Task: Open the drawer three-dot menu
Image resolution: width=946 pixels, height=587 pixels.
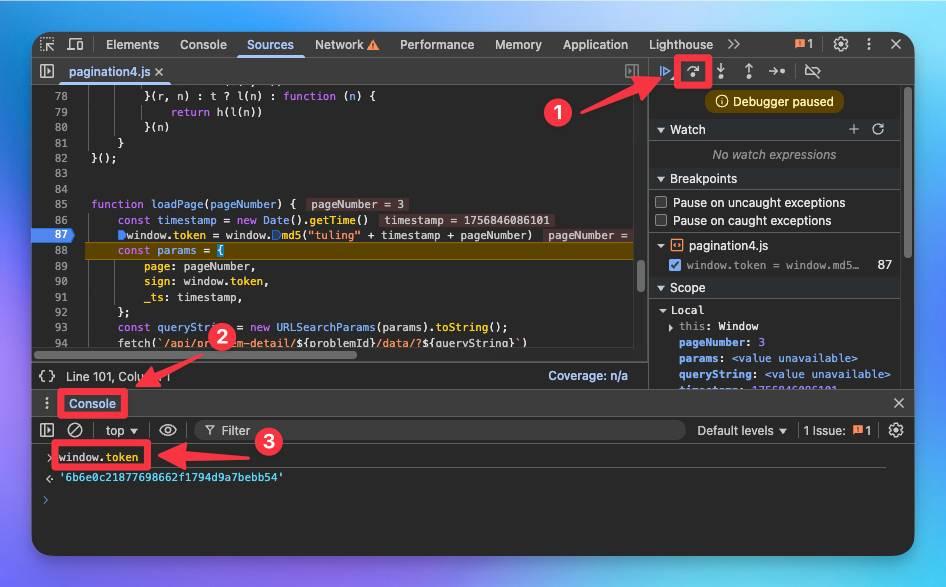Action: 46,403
